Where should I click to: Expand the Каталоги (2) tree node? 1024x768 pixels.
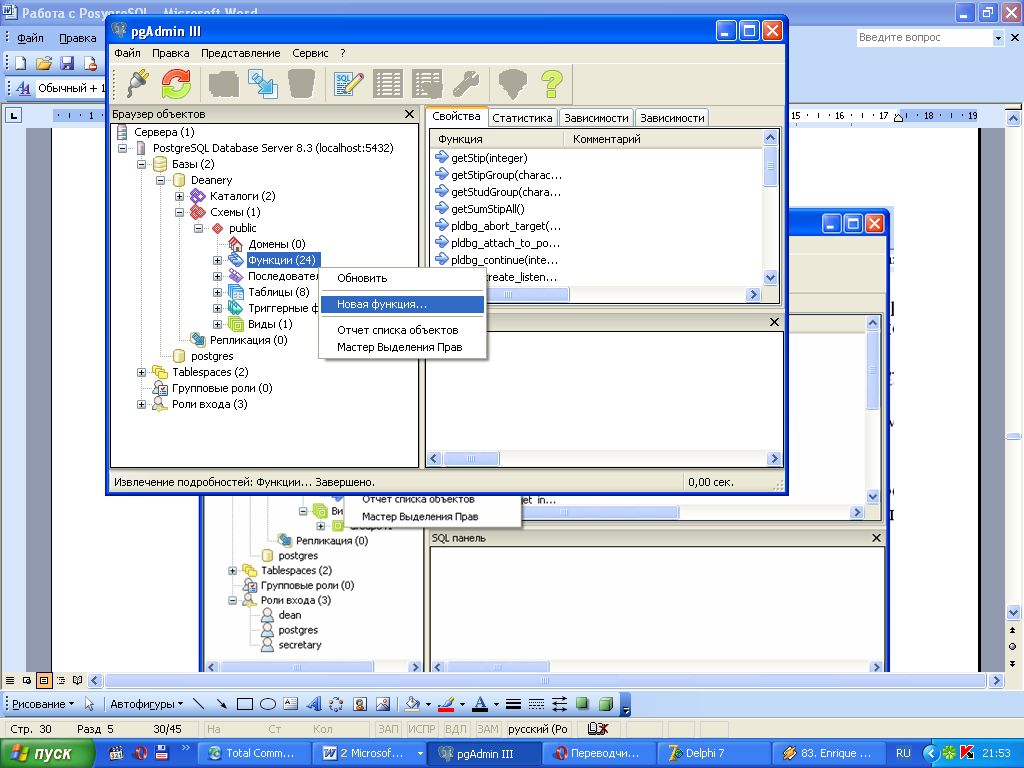tap(179, 197)
